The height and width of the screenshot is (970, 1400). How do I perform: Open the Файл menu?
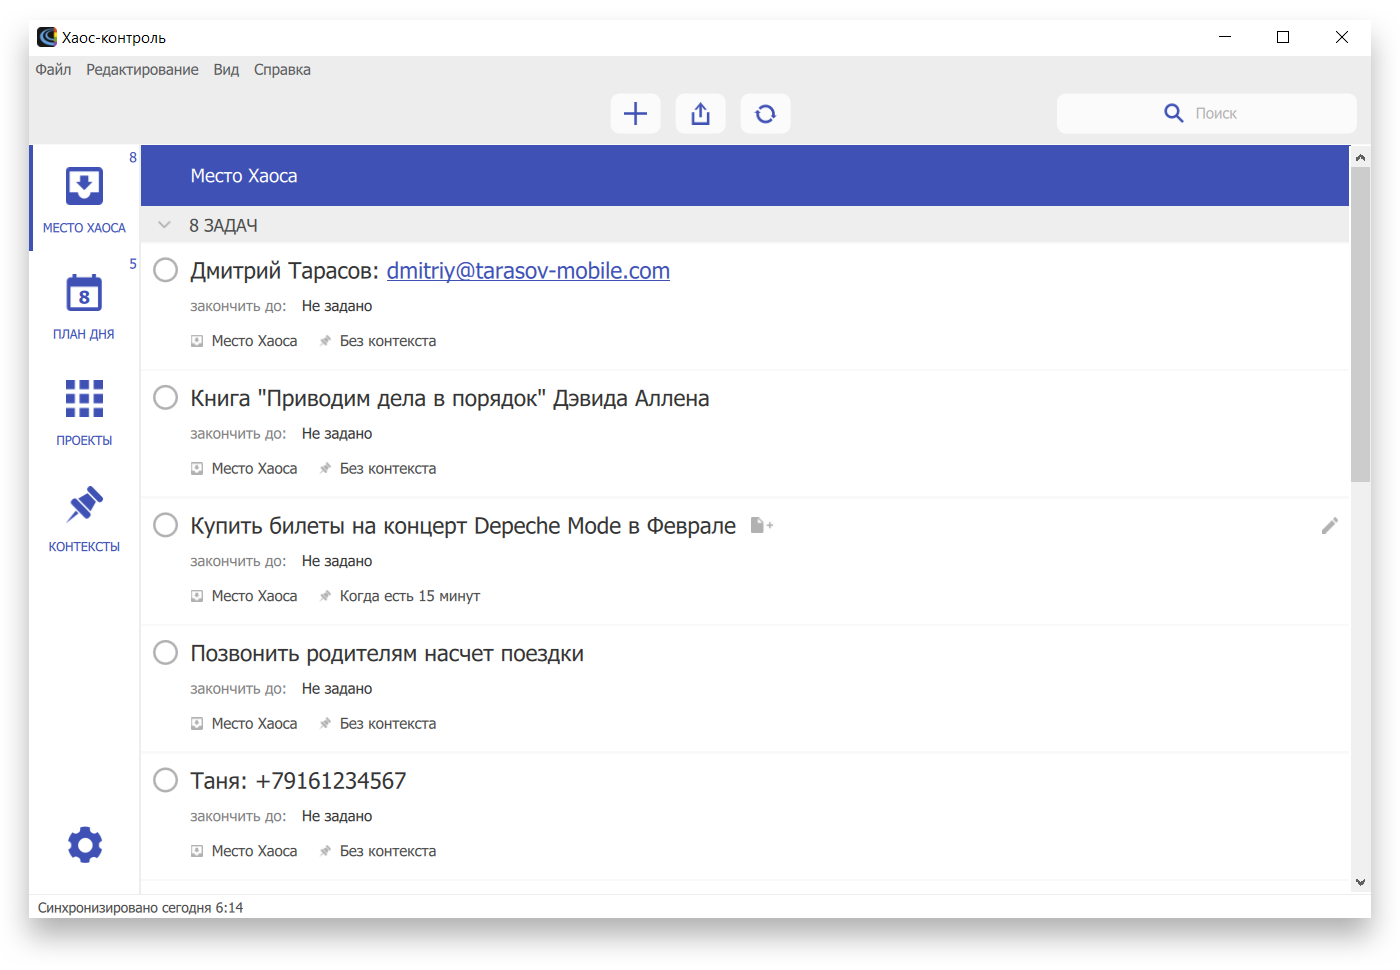coord(53,70)
